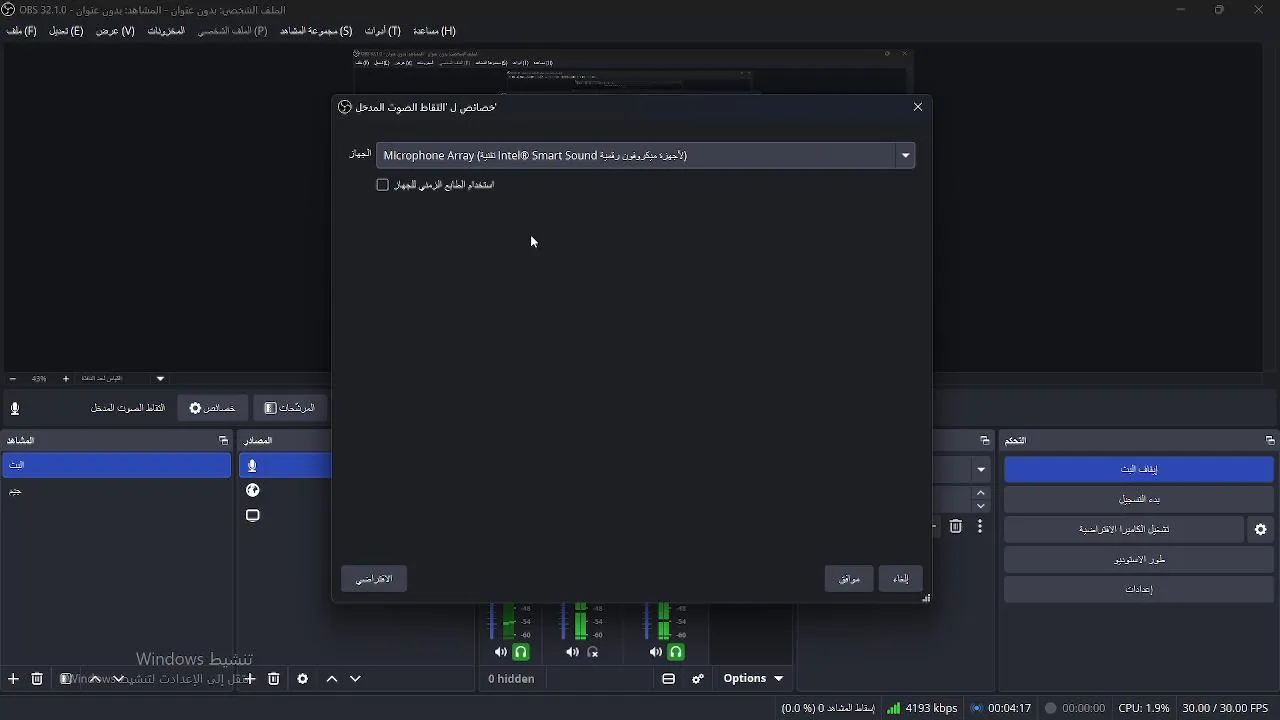Open source properties gear in Sources toolbar
Screen dimensions: 1280x720
coord(303,679)
